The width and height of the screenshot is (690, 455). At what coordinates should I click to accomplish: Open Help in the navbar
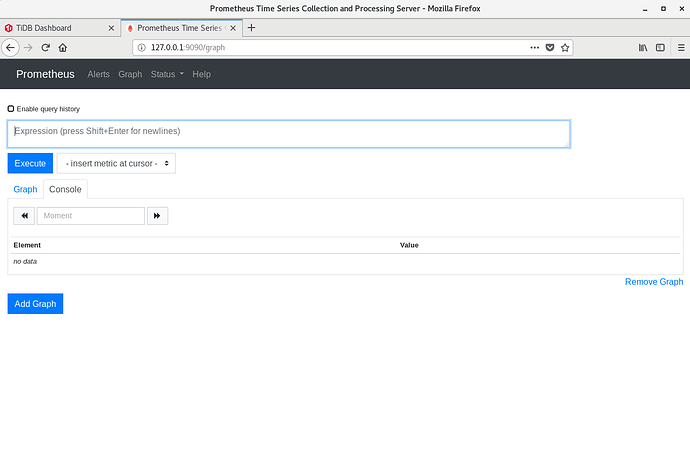[x=201, y=74]
